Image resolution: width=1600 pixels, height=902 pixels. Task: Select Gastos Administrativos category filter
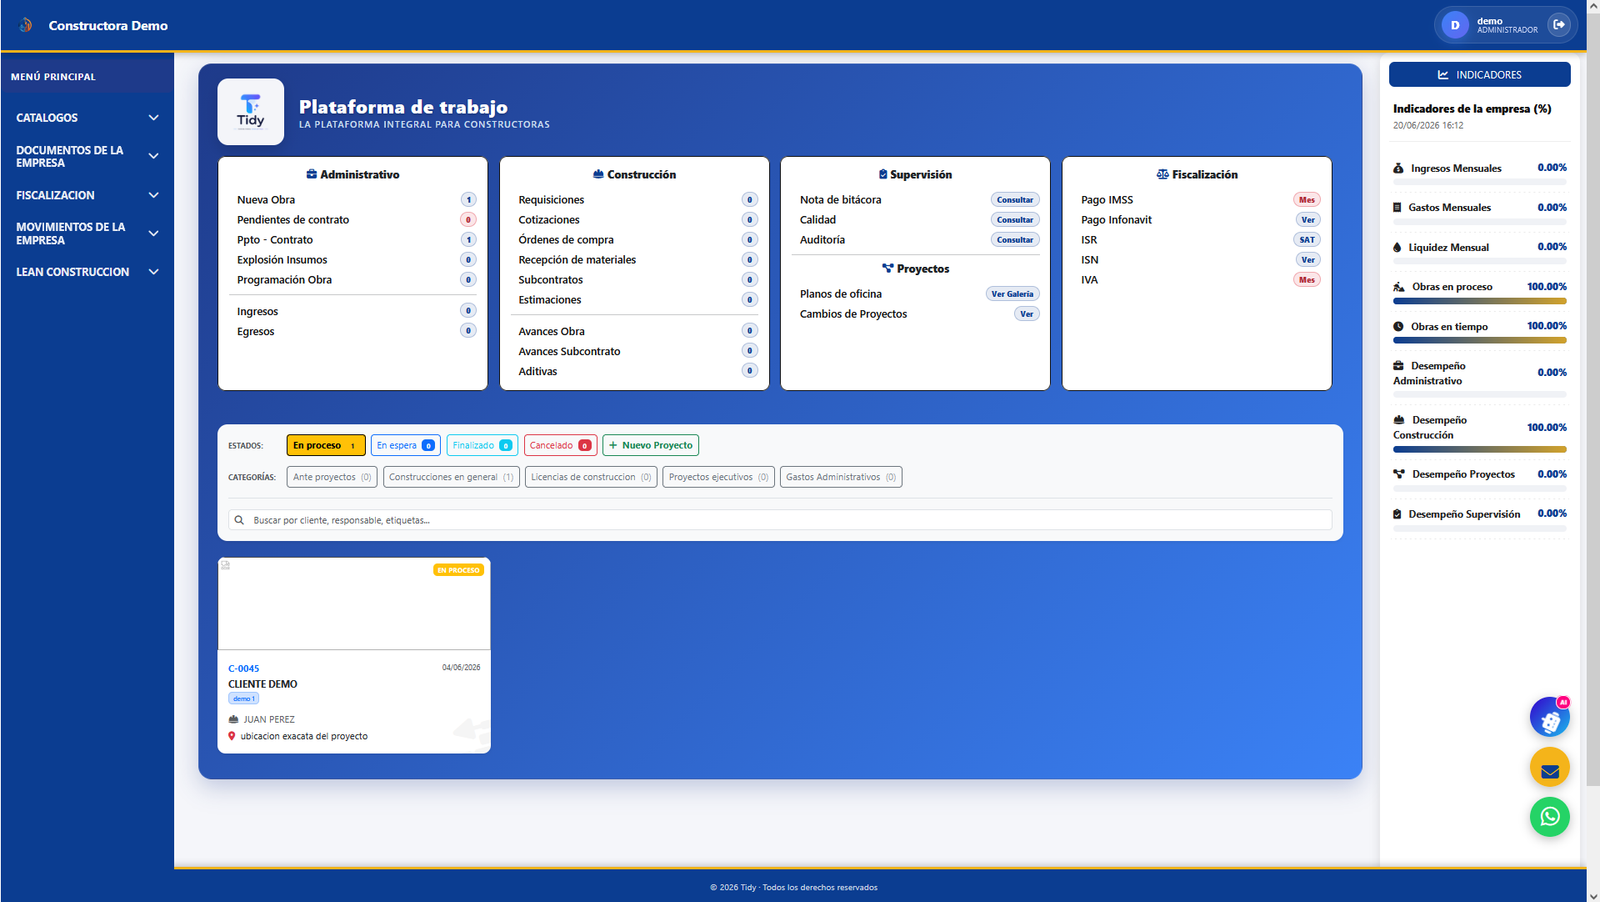click(841, 477)
